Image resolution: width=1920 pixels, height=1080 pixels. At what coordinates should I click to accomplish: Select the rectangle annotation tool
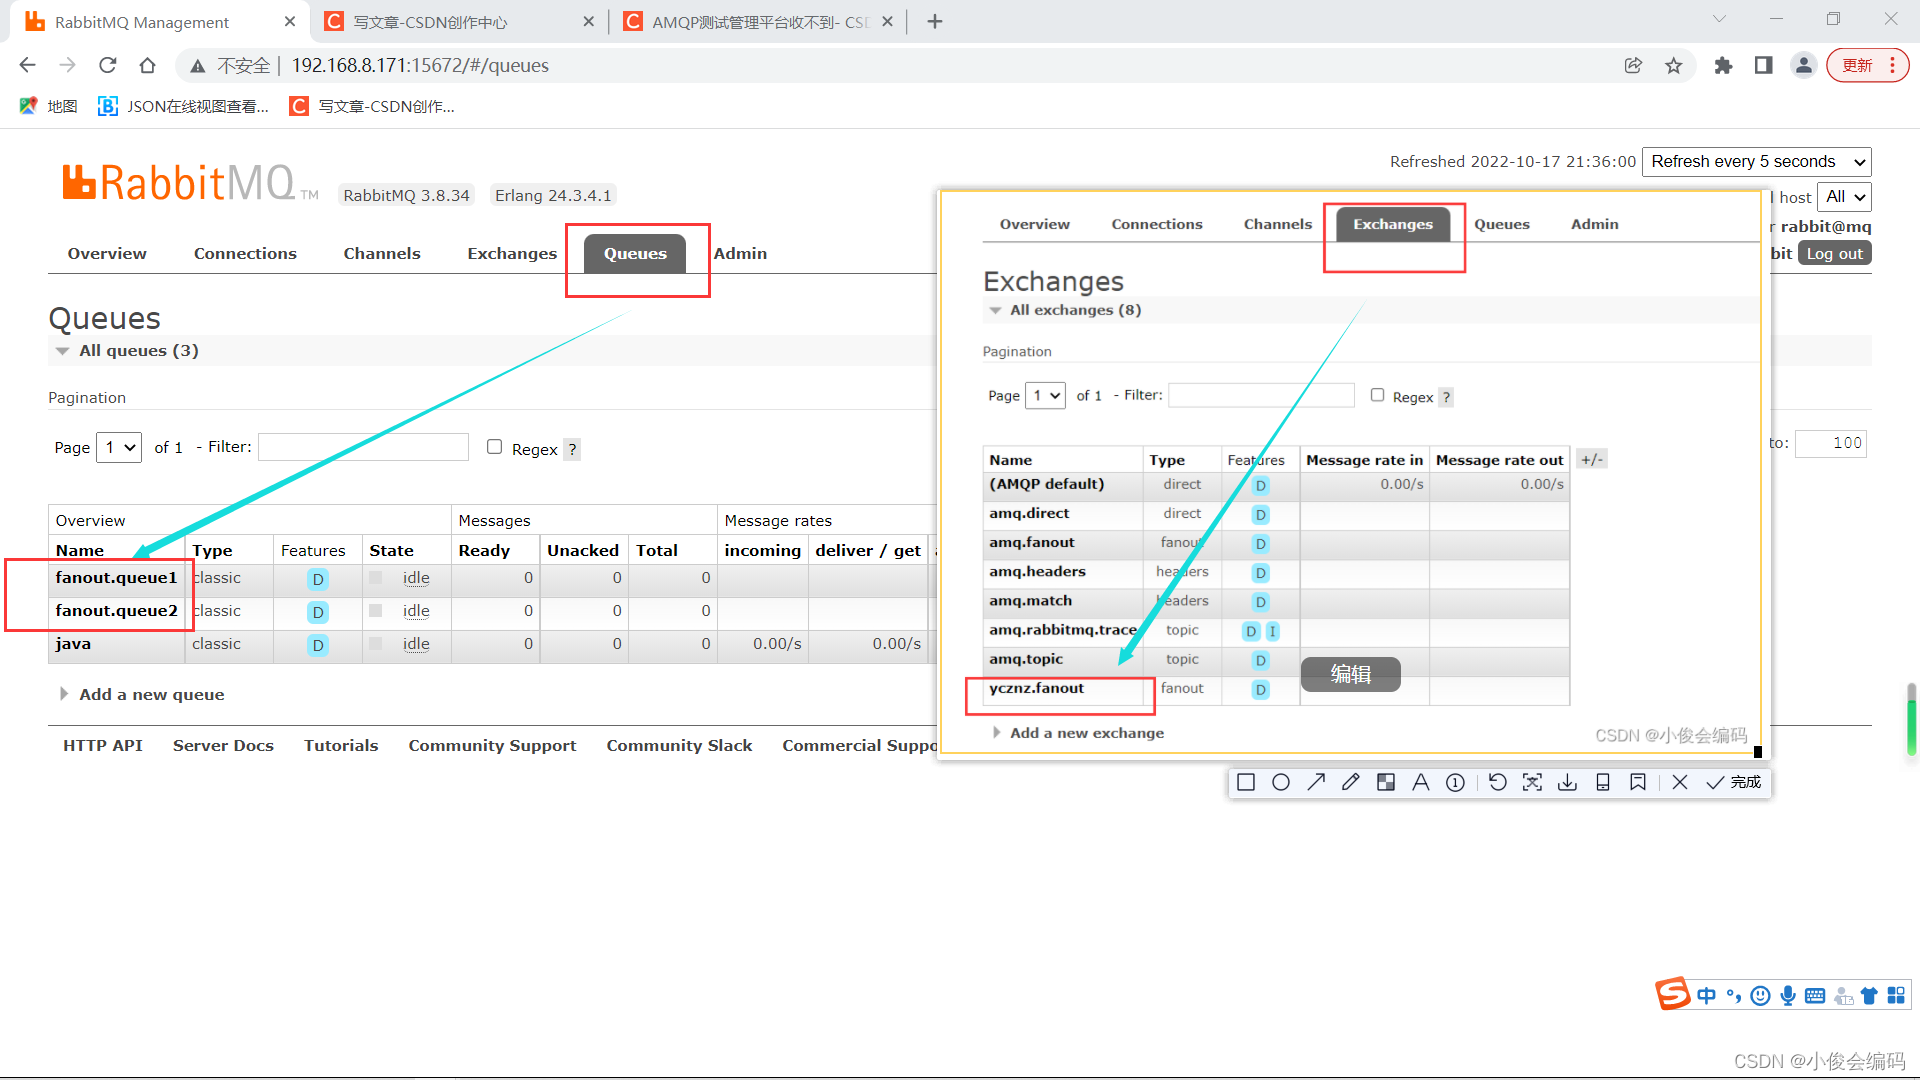coord(1246,782)
